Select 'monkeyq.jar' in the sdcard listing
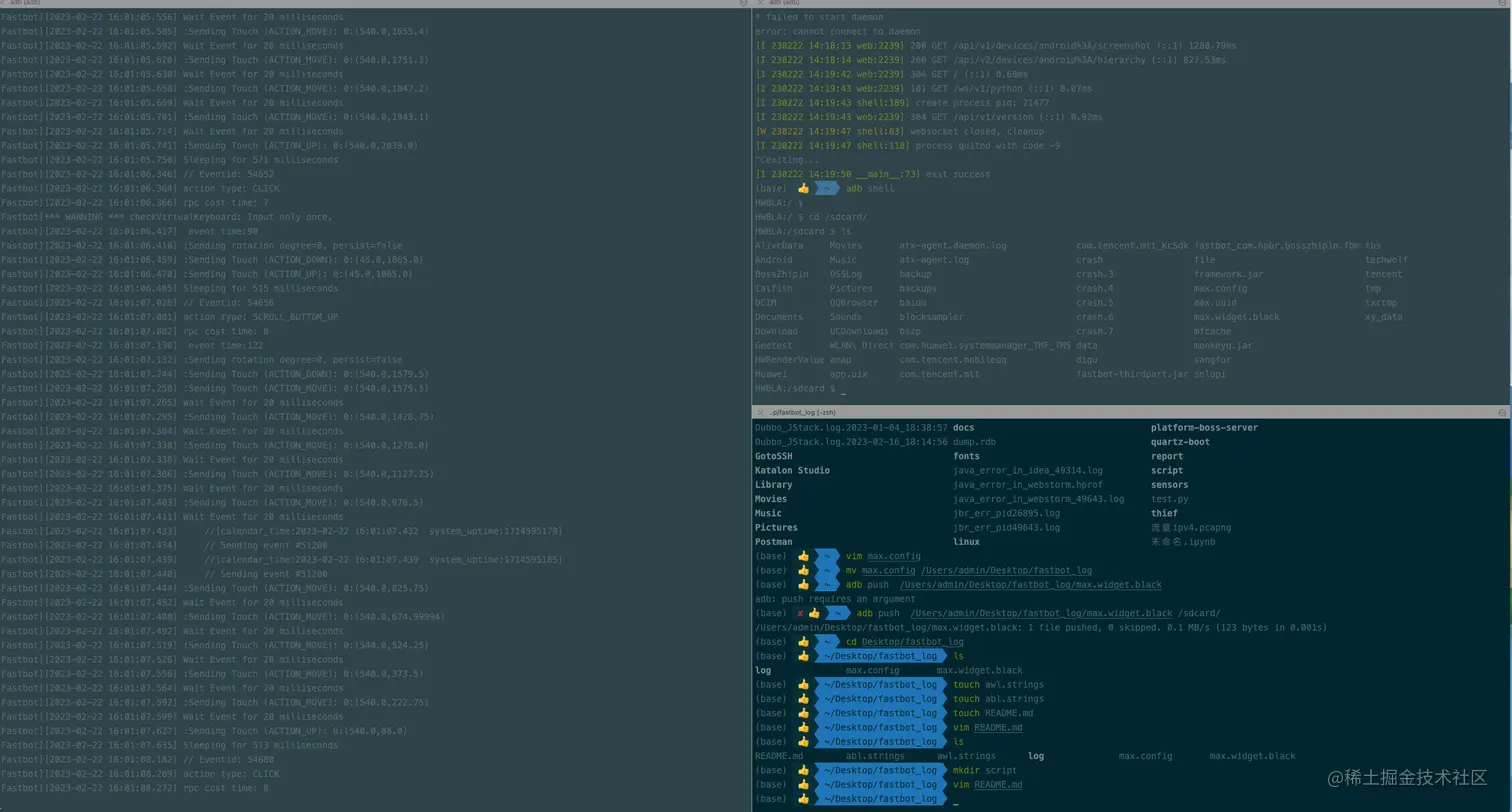 pyautogui.click(x=1223, y=346)
